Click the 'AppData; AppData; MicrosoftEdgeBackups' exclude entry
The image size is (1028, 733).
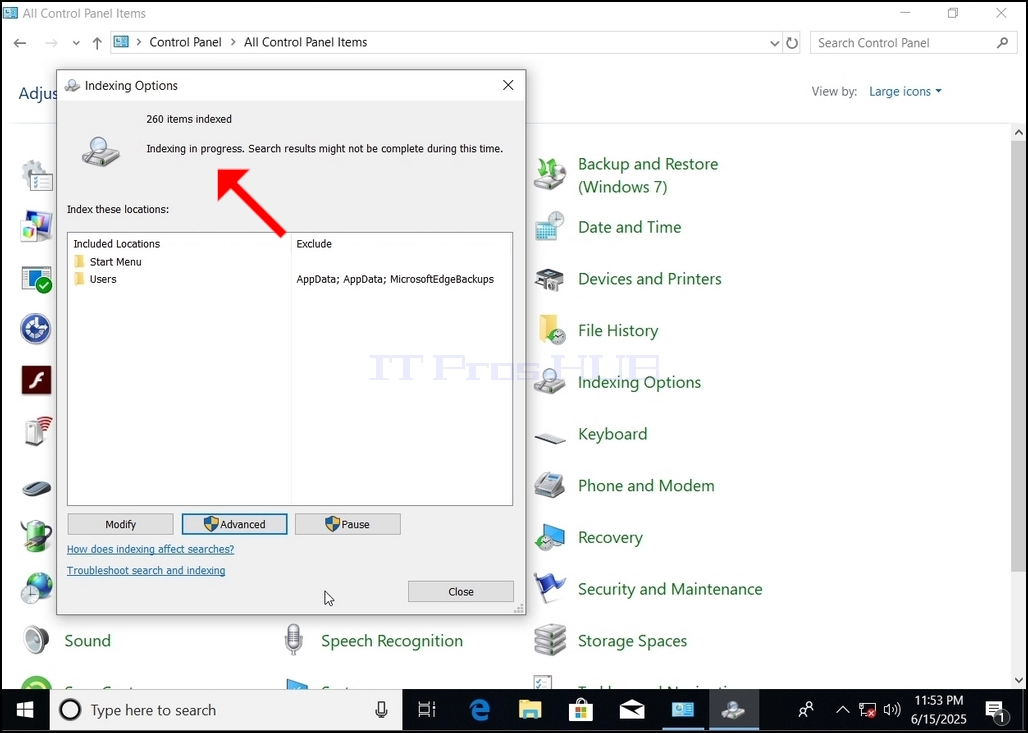(x=395, y=279)
